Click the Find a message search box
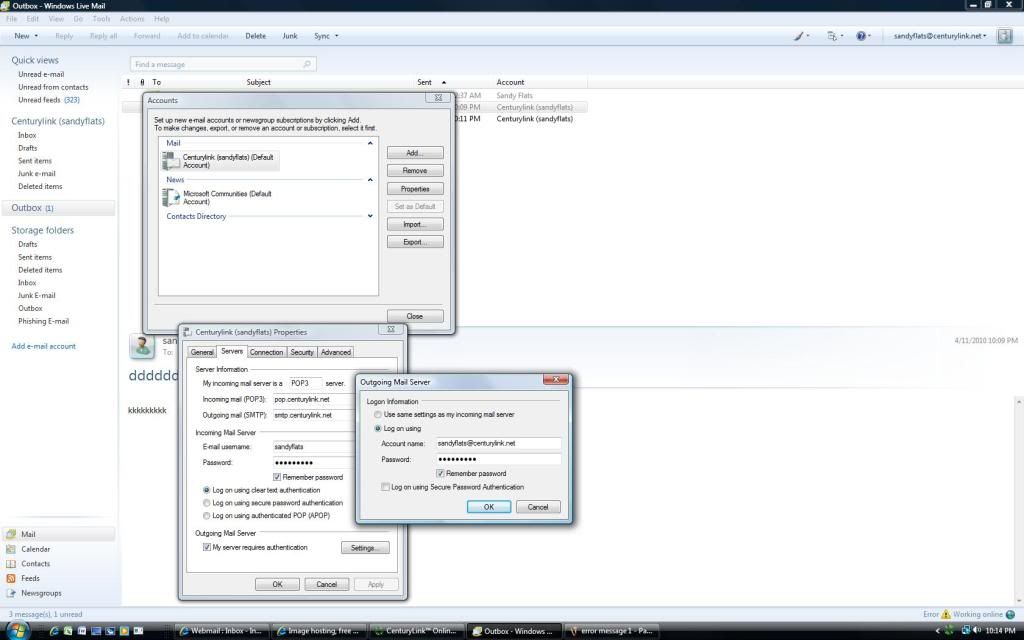The image size is (1024, 640). (223, 64)
